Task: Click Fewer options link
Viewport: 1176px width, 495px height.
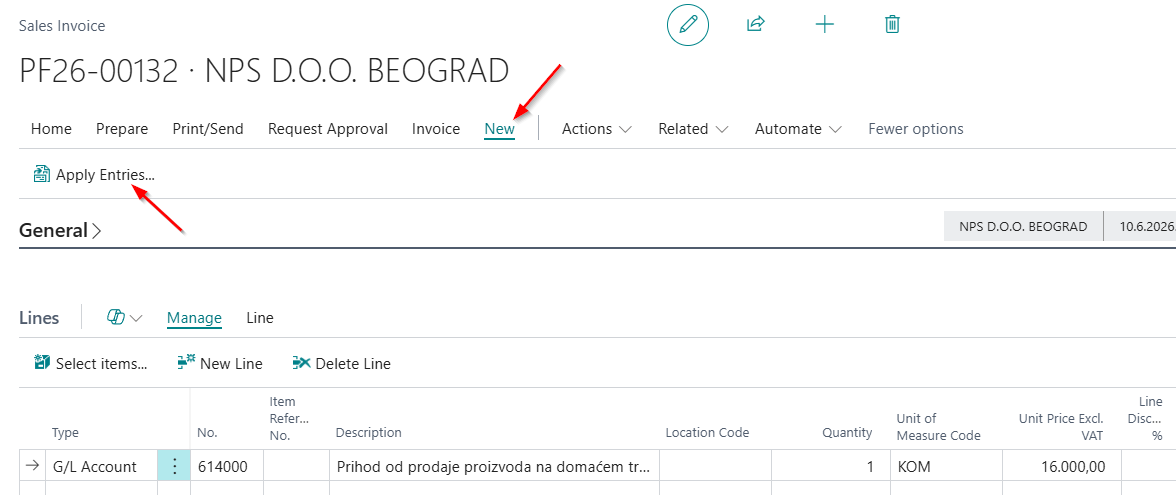Action: point(916,129)
